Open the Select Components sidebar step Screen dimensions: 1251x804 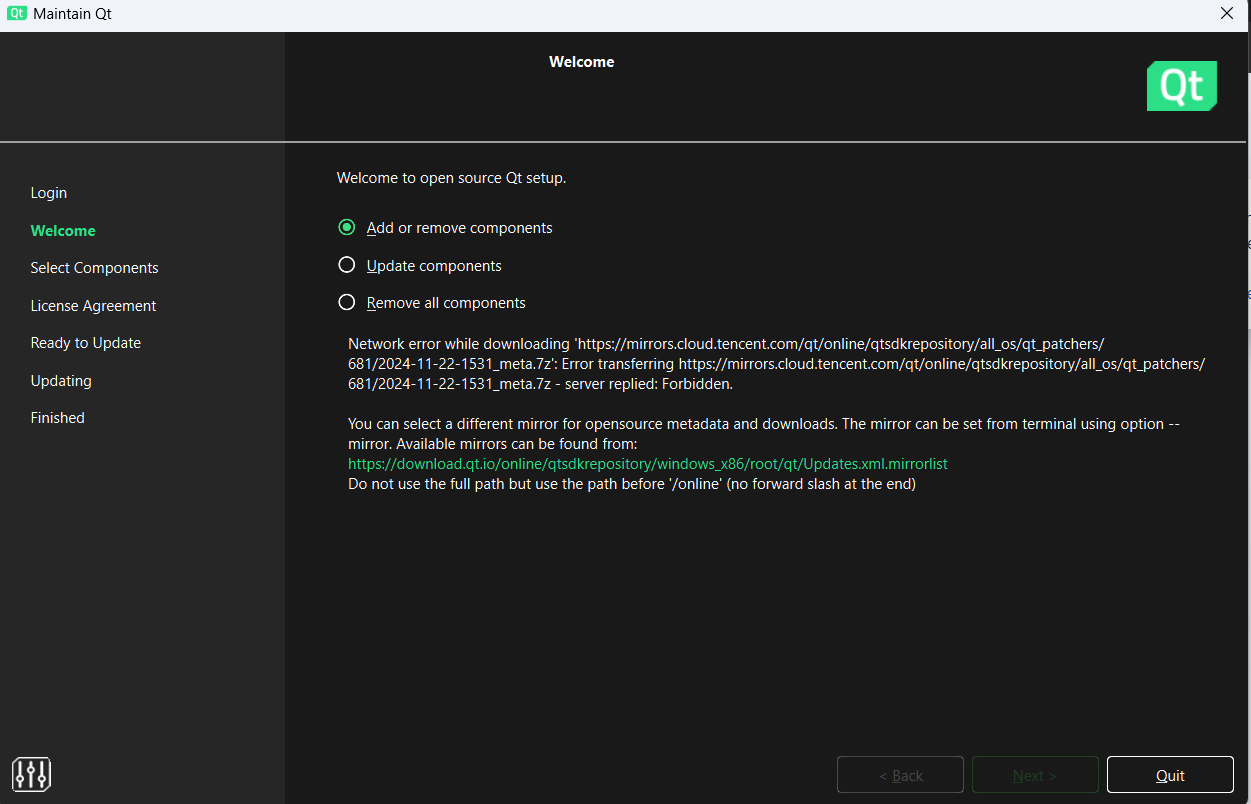(x=94, y=268)
